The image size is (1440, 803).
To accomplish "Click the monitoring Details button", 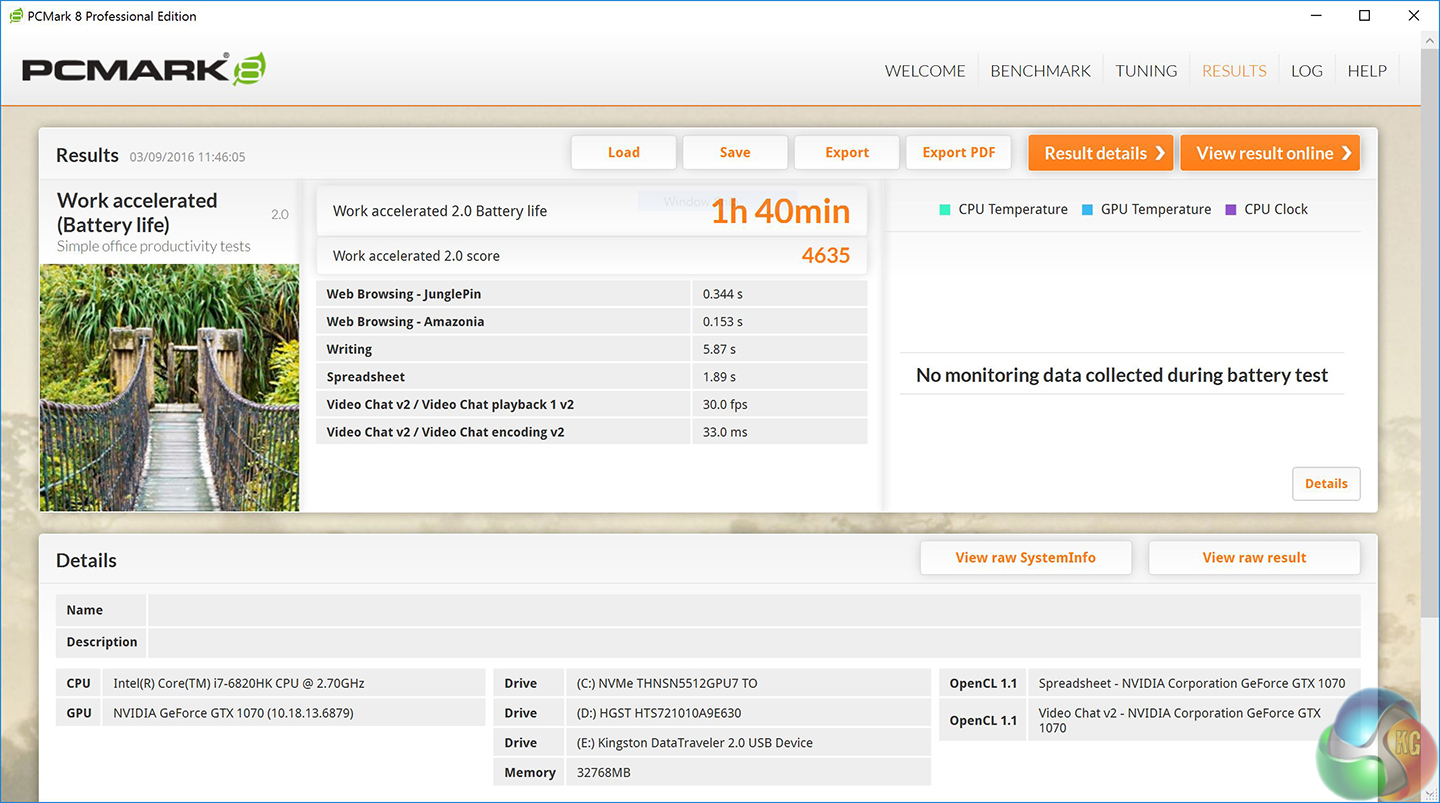I will [x=1326, y=484].
